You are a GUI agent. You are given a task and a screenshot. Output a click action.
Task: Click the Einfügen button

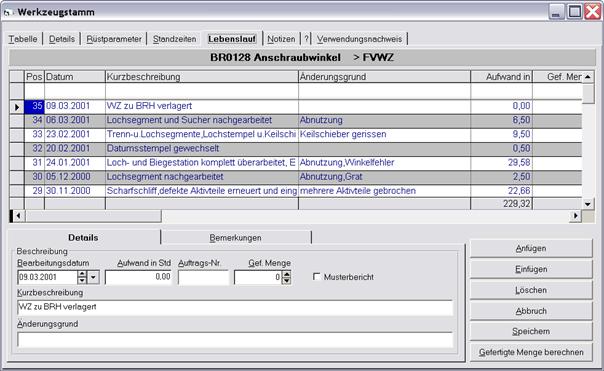531,269
